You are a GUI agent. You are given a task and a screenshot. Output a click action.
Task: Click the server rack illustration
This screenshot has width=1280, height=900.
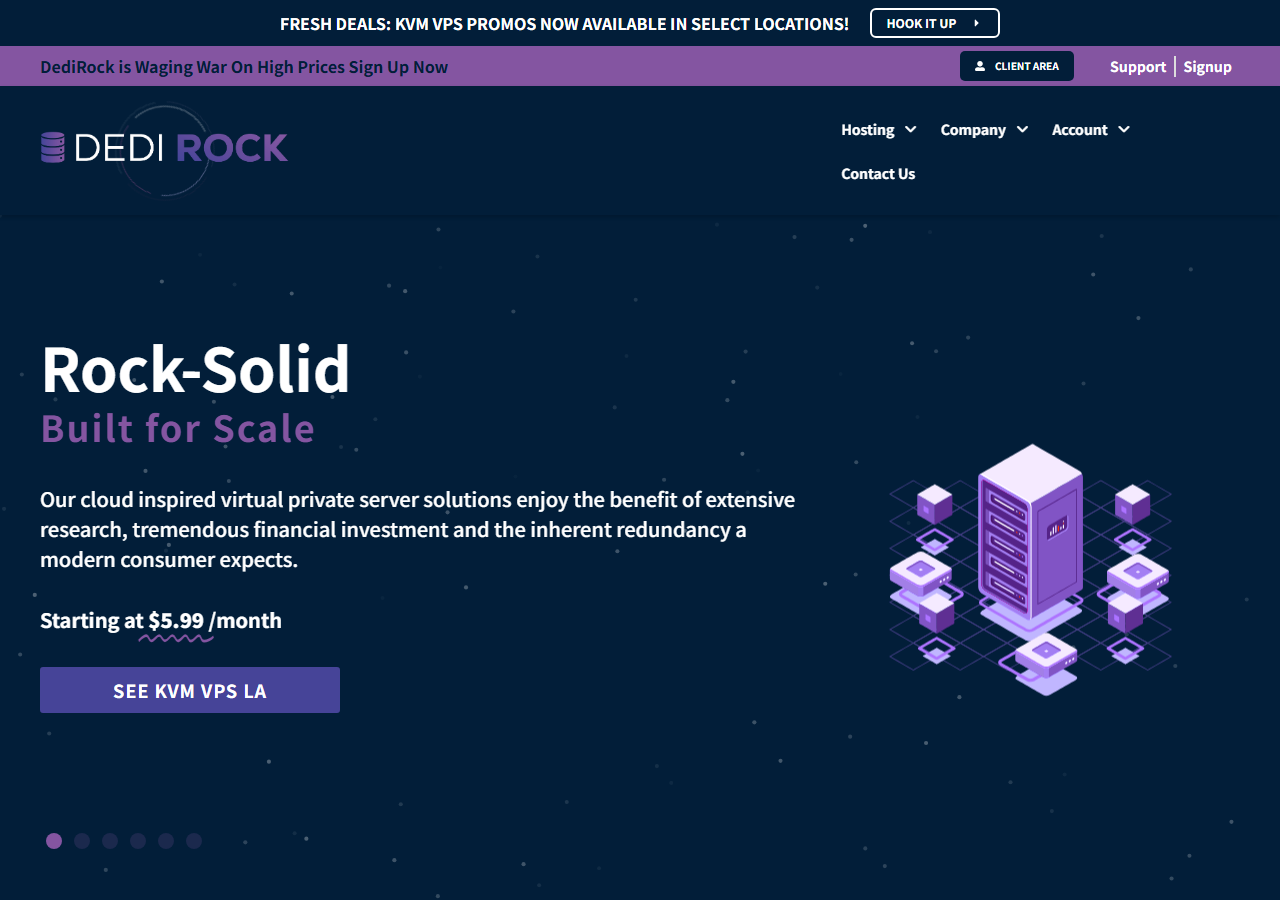[x=1030, y=570]
